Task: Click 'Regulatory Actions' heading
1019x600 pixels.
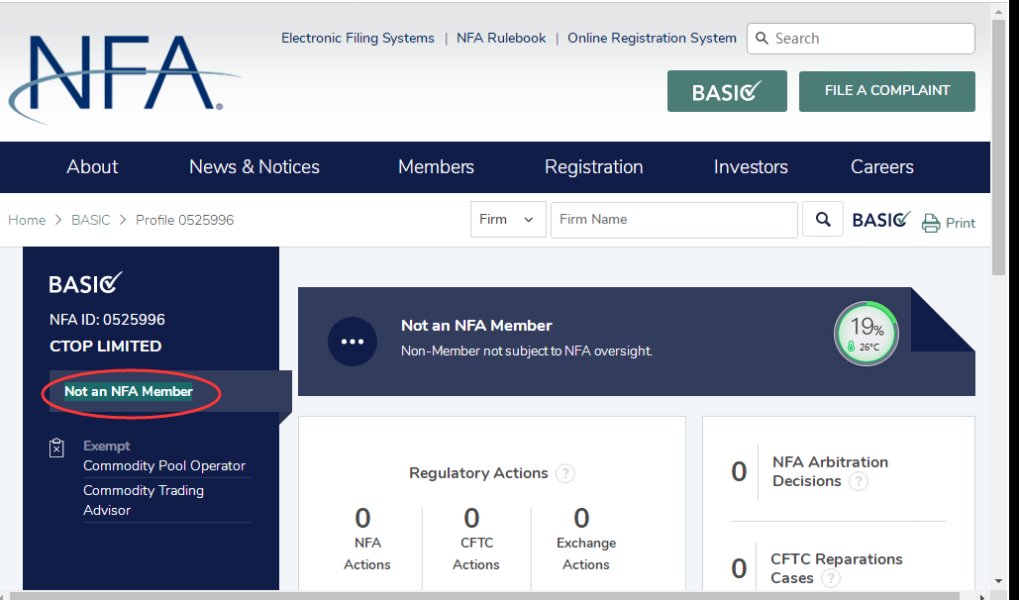Action: coord(478,473)
